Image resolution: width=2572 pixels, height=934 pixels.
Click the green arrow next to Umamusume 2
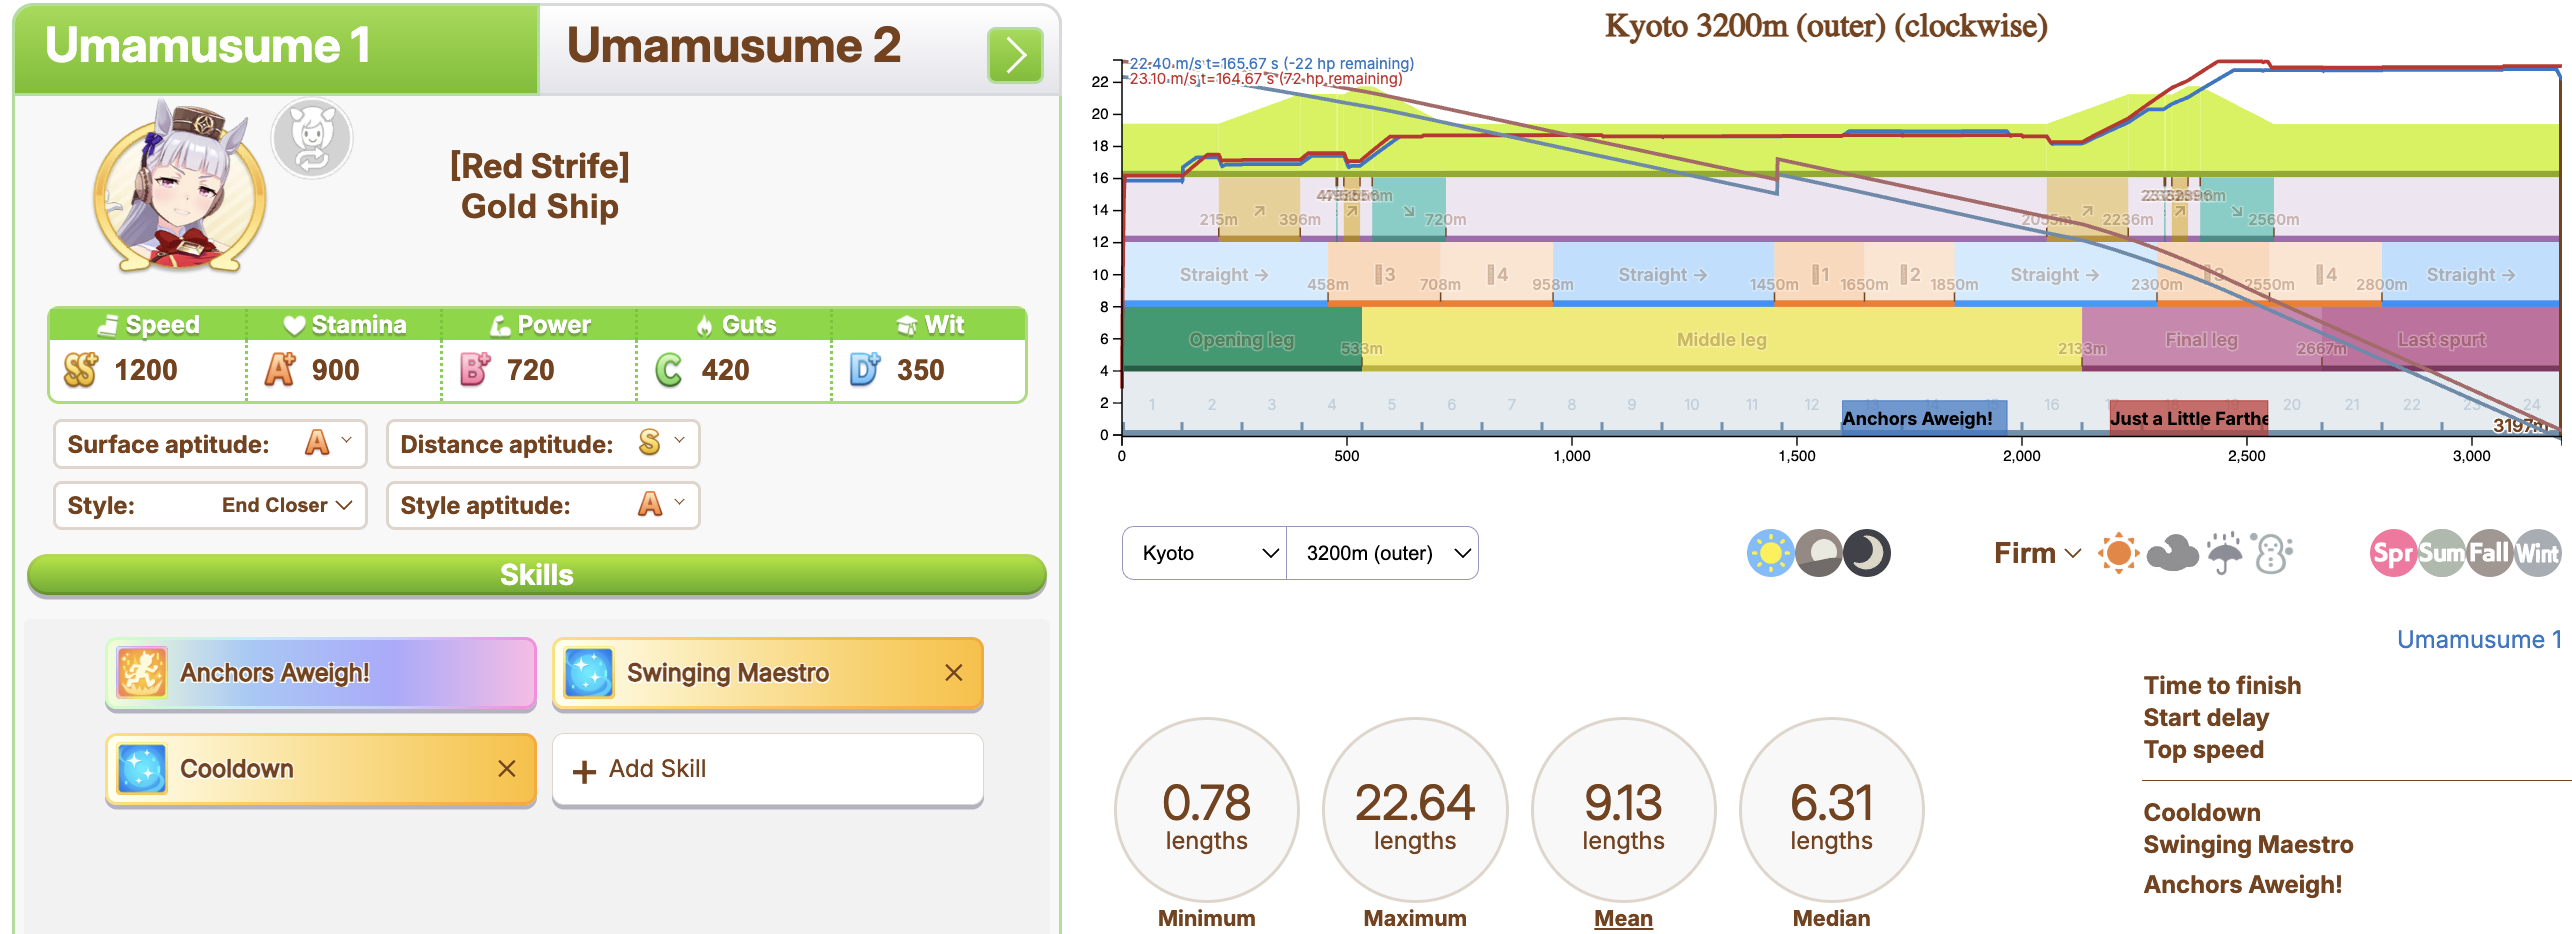click(x=1015, y=55)
